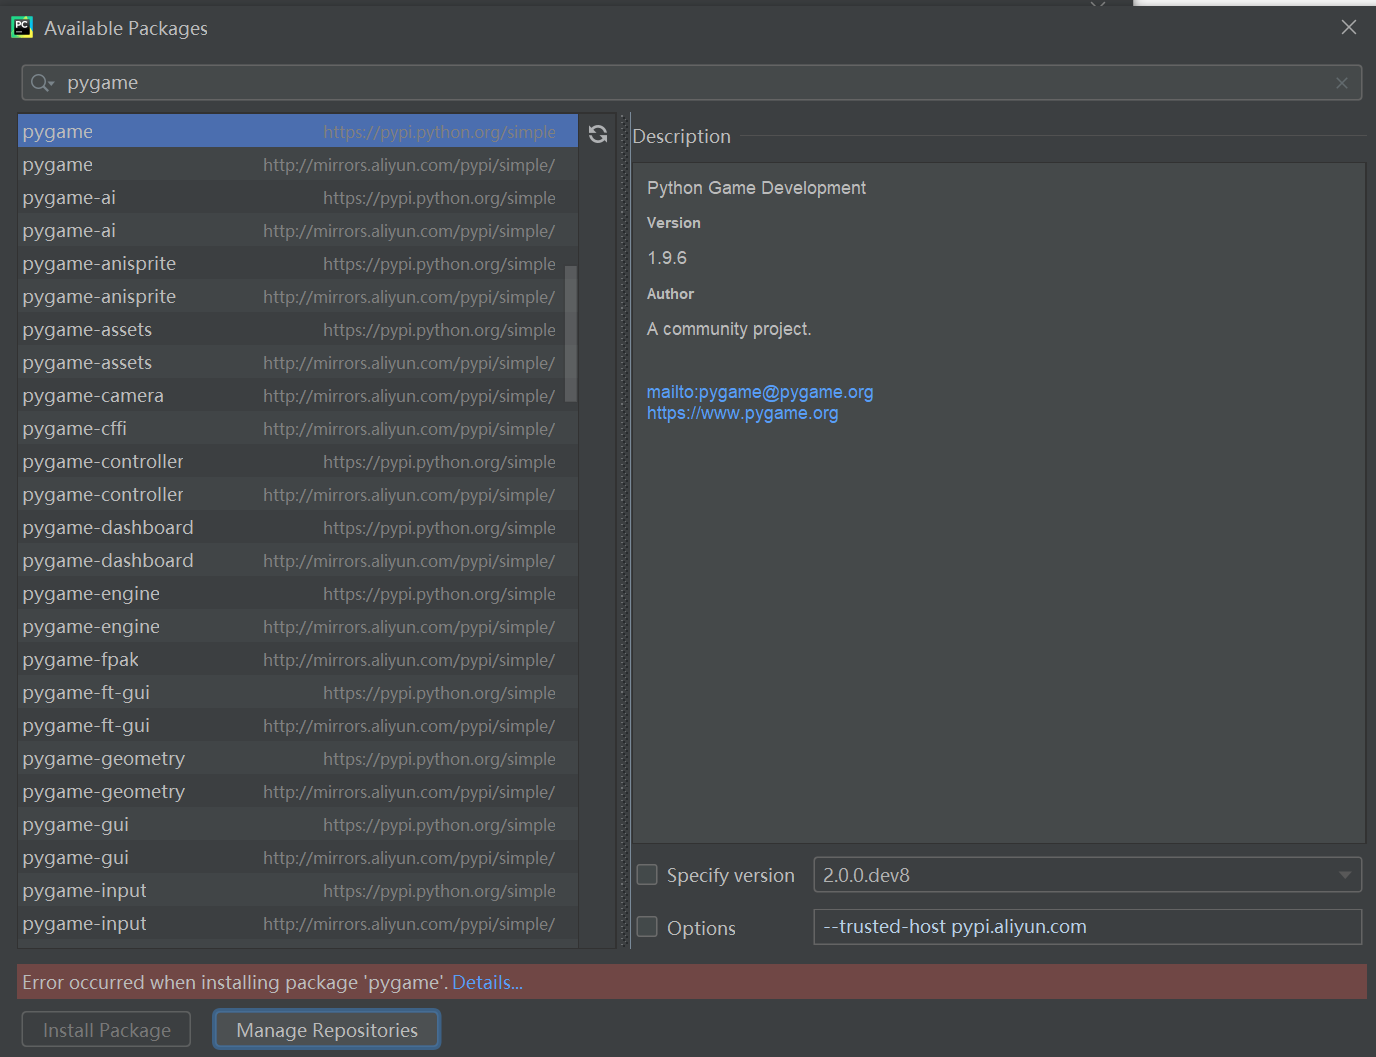Select pygame from pypi.python.org
Screen dimensions: 1376x1057
[298, 131]
